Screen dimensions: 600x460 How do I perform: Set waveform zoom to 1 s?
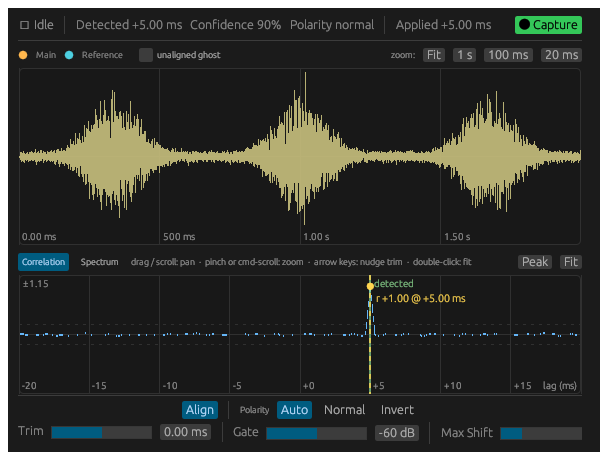465,55
